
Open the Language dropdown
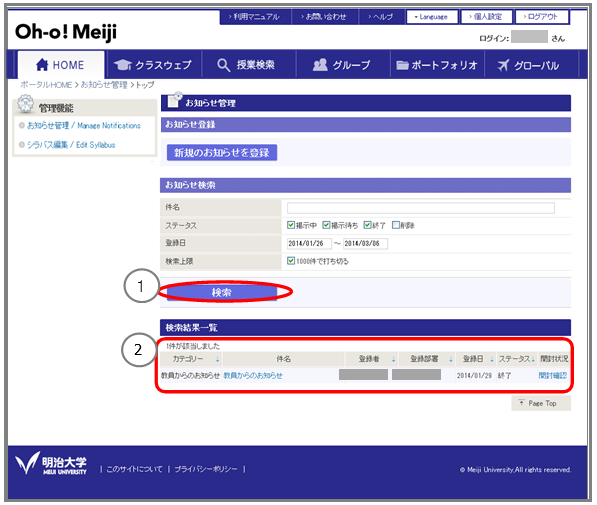(432, 17)
